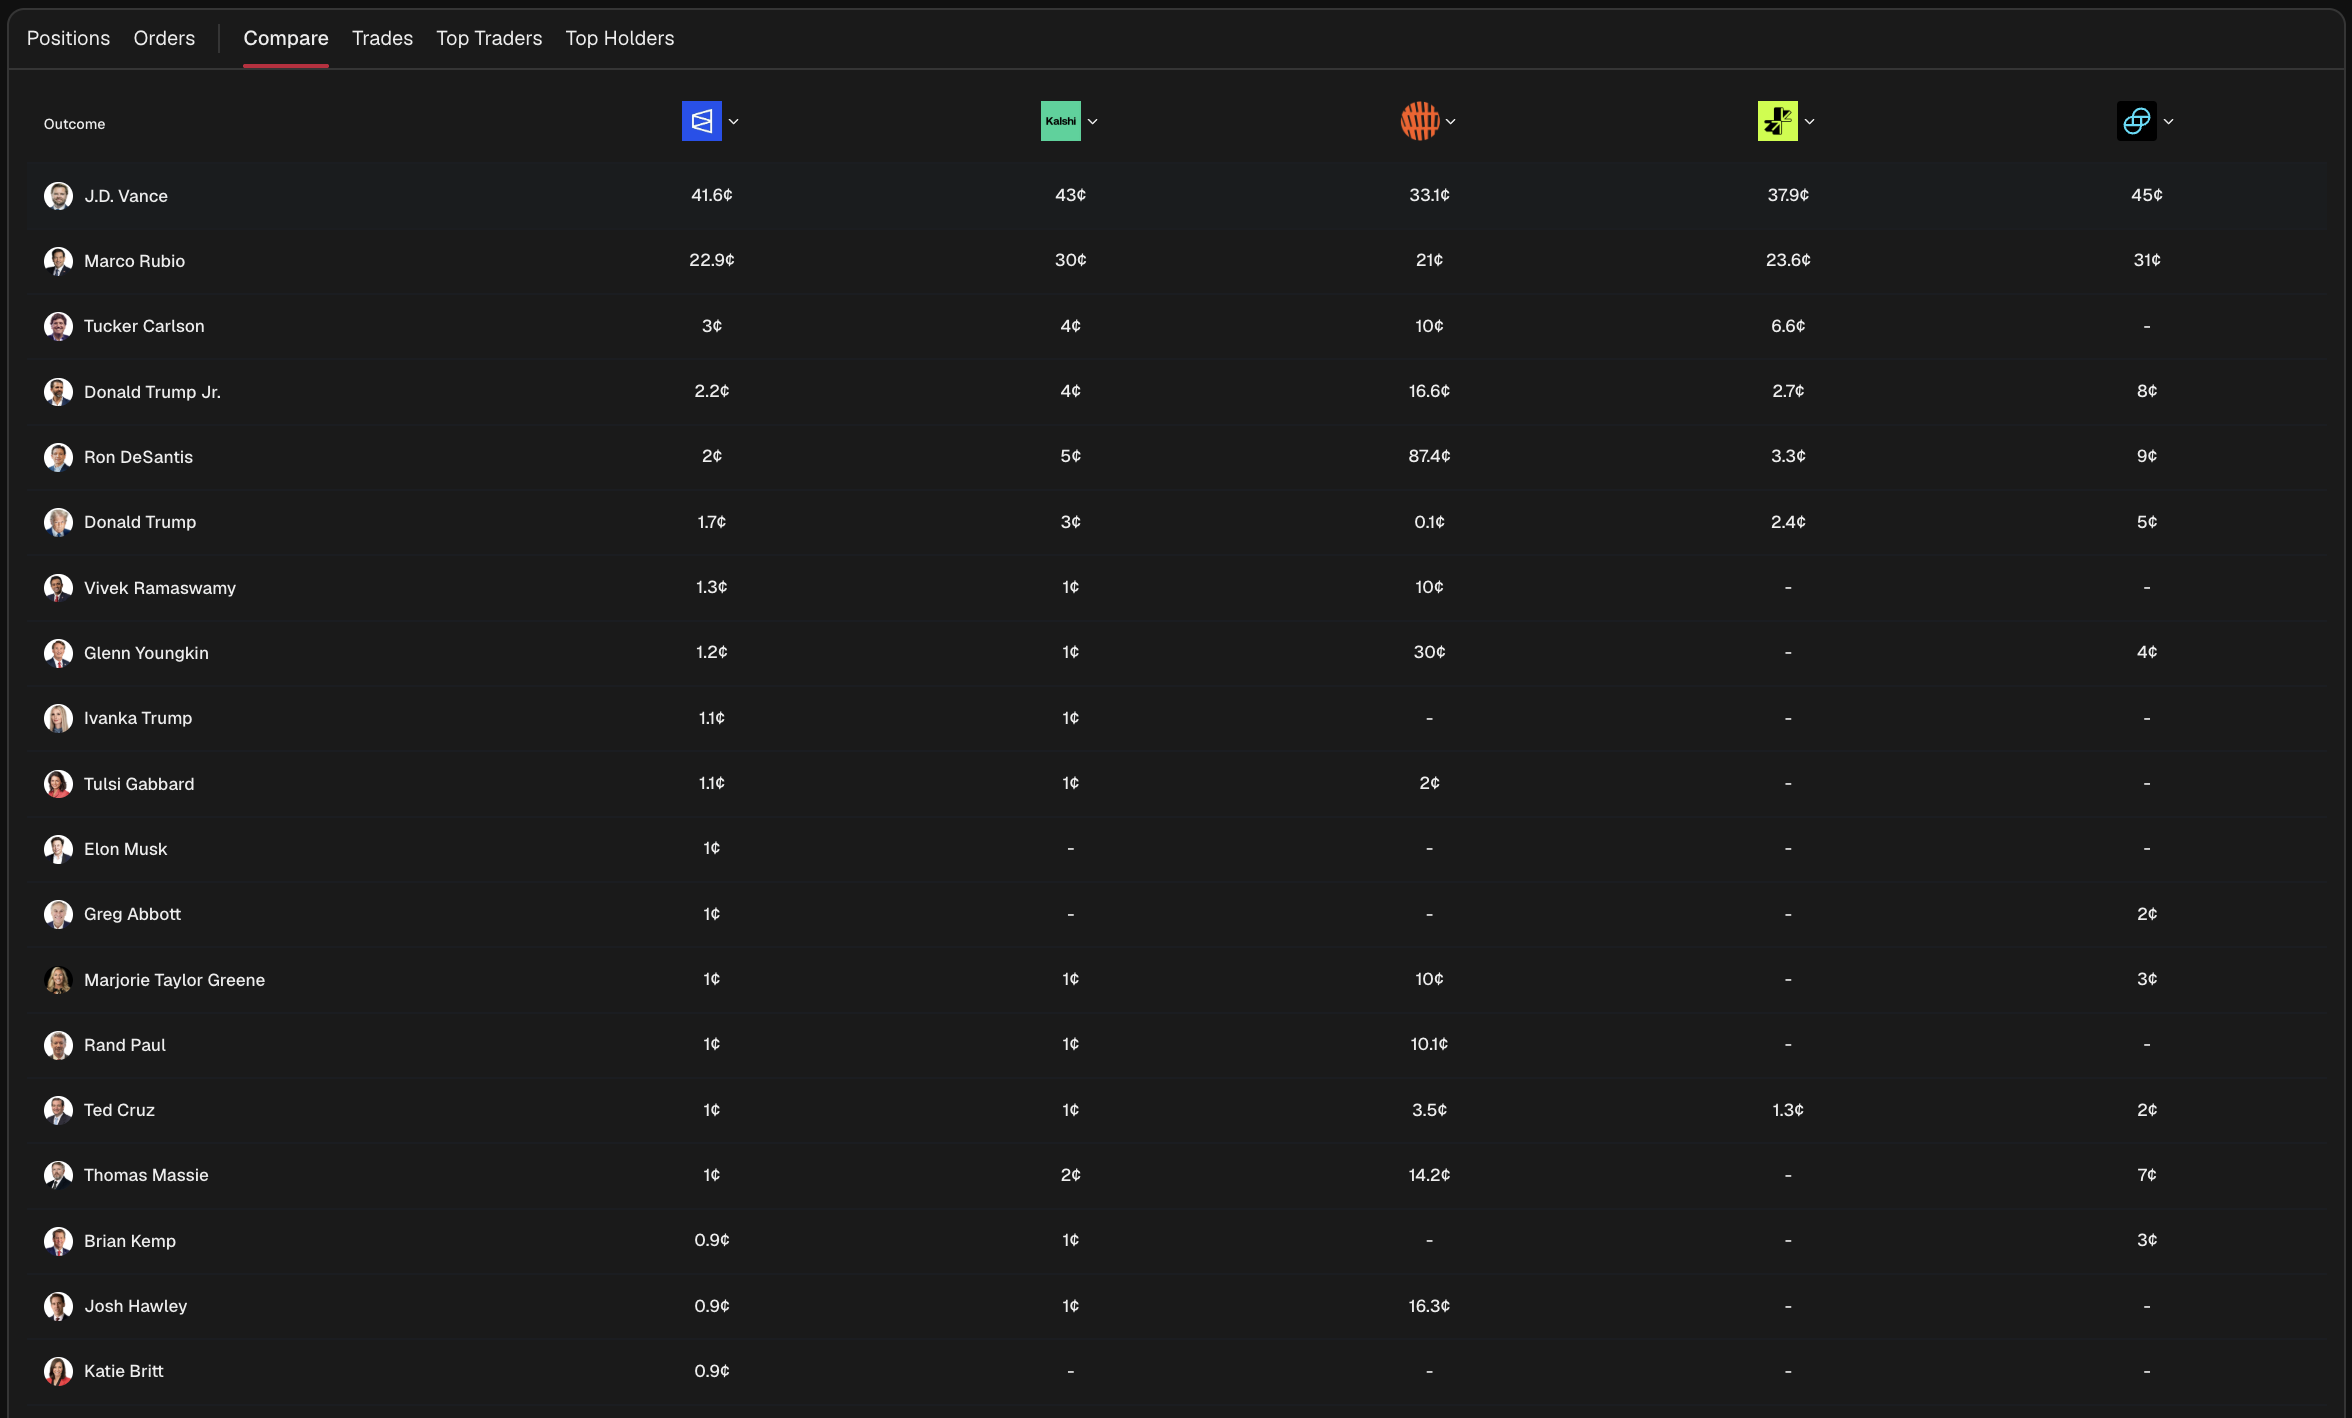The height and width of the screenshot is (1418, 2352).
Task: Expand dropdown next to the Kalshi logo
Action: coord(1093,122)
